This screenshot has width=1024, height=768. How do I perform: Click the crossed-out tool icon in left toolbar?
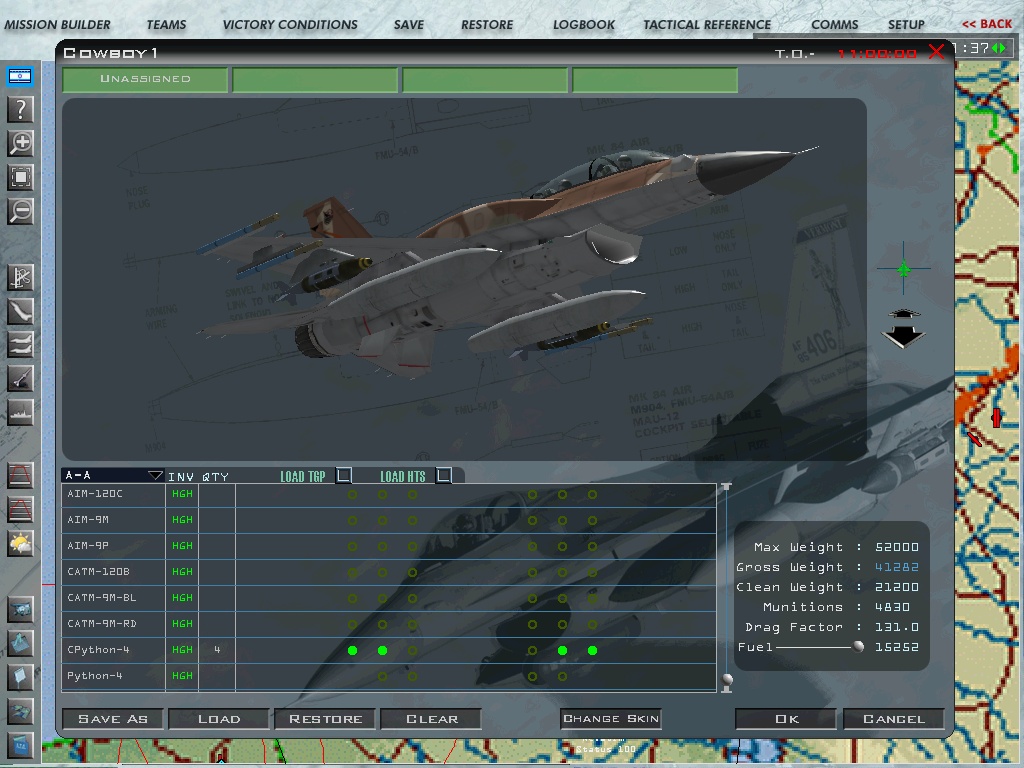point(20,278)
